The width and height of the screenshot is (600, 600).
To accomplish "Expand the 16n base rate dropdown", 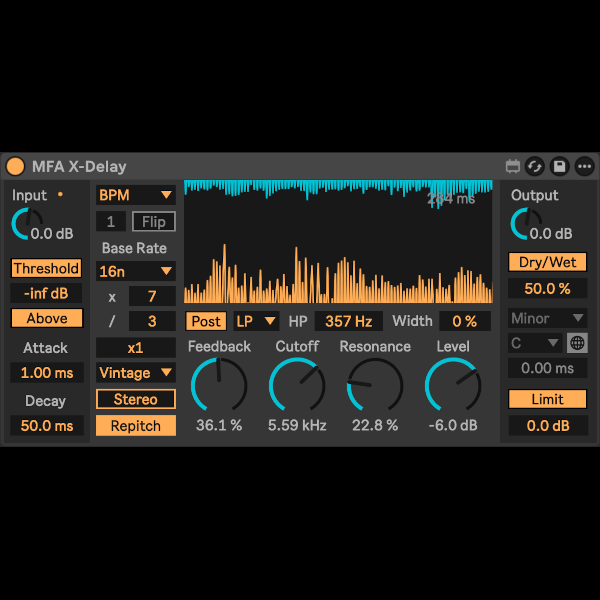I will (135, 271).
